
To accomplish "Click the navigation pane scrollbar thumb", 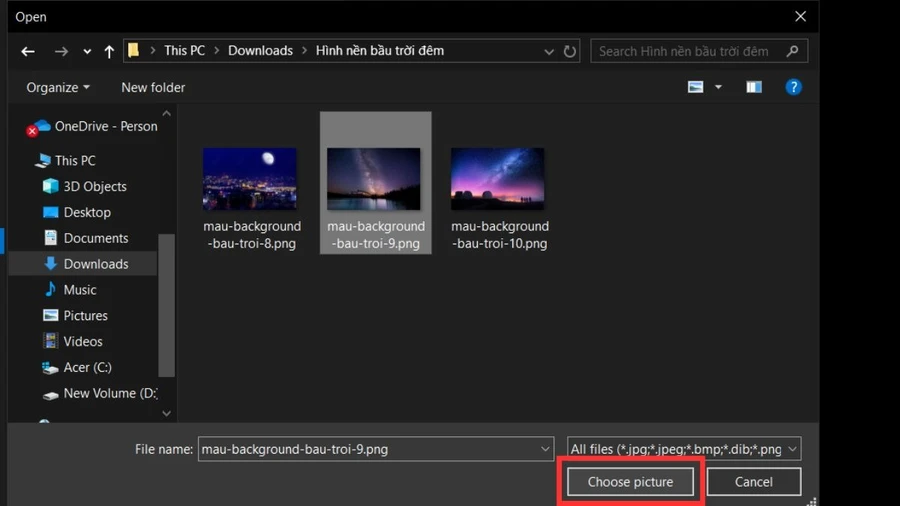I will click(x=166, y=305).
